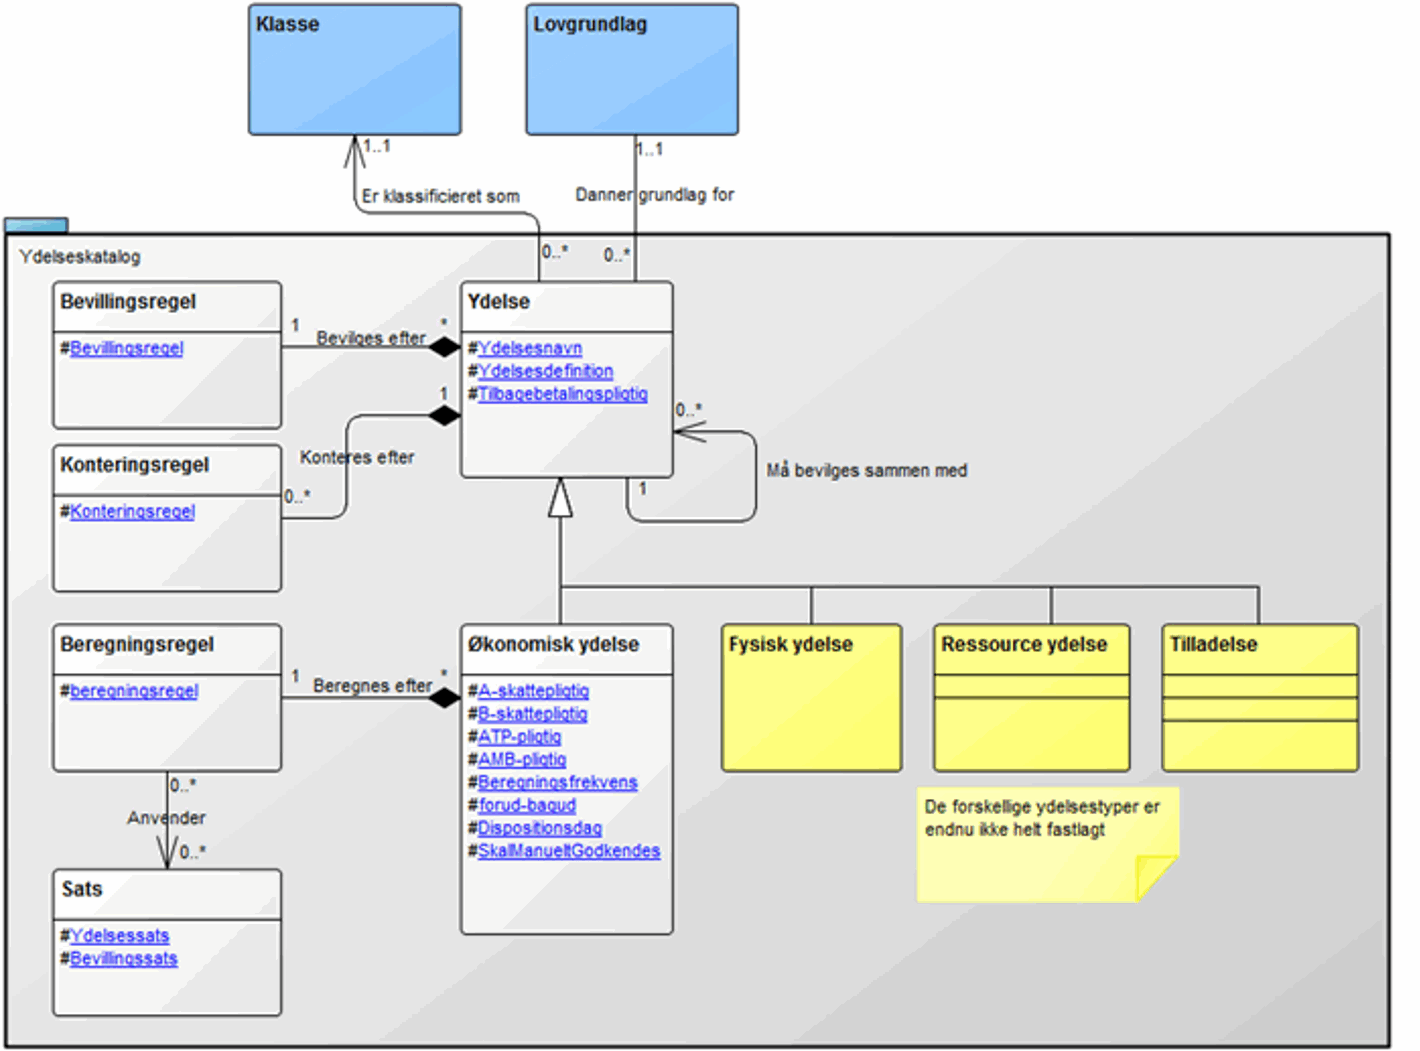
Task: Open the Ydelsesdefinition attribute link
Action: 545,371
